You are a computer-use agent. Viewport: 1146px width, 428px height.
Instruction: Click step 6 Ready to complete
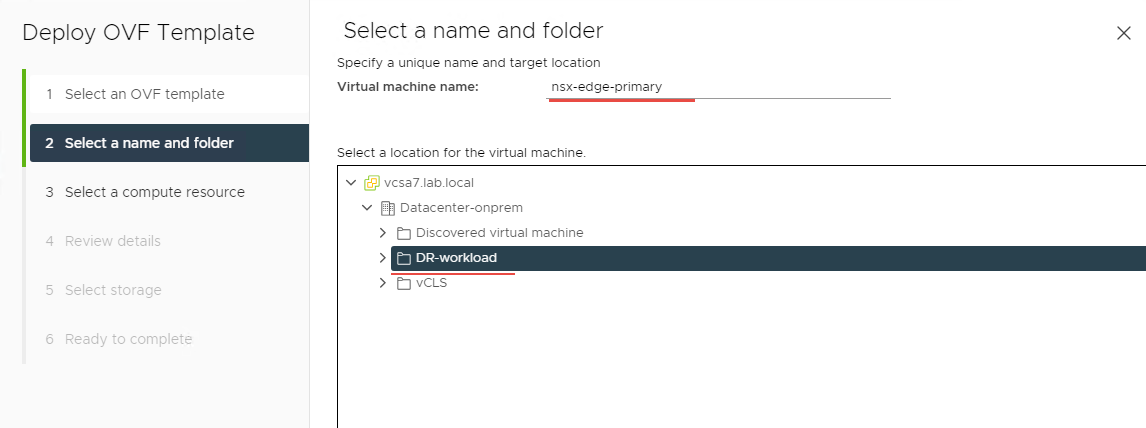pos(128,339)
